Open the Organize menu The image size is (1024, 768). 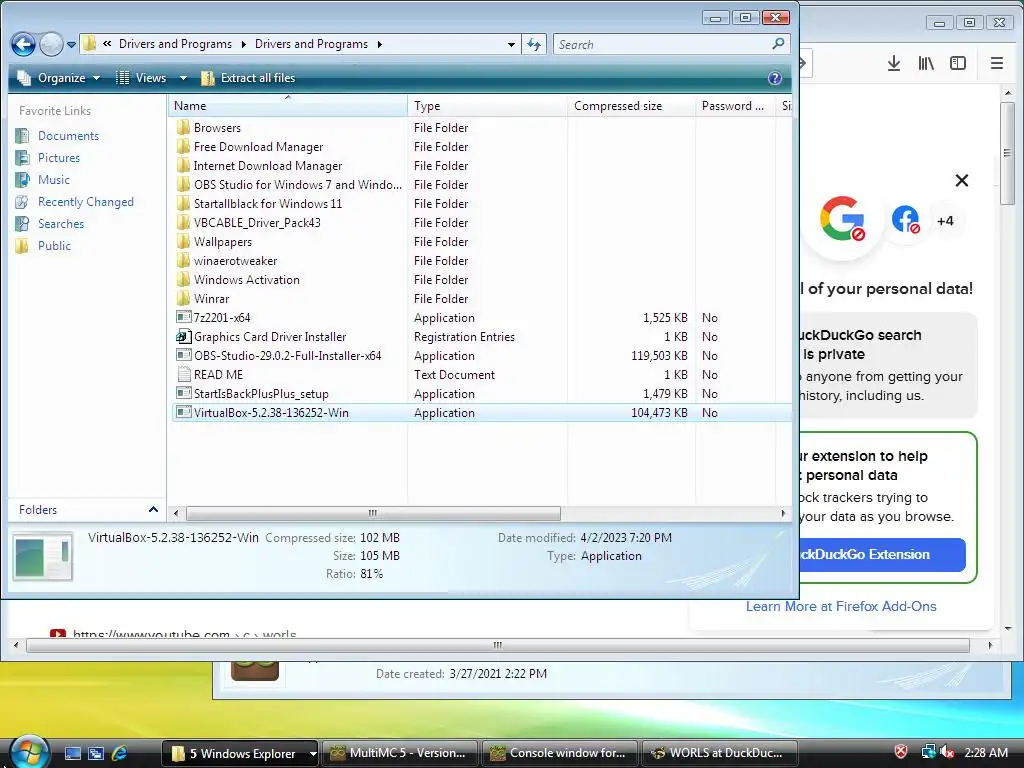[x=59, y=78]
